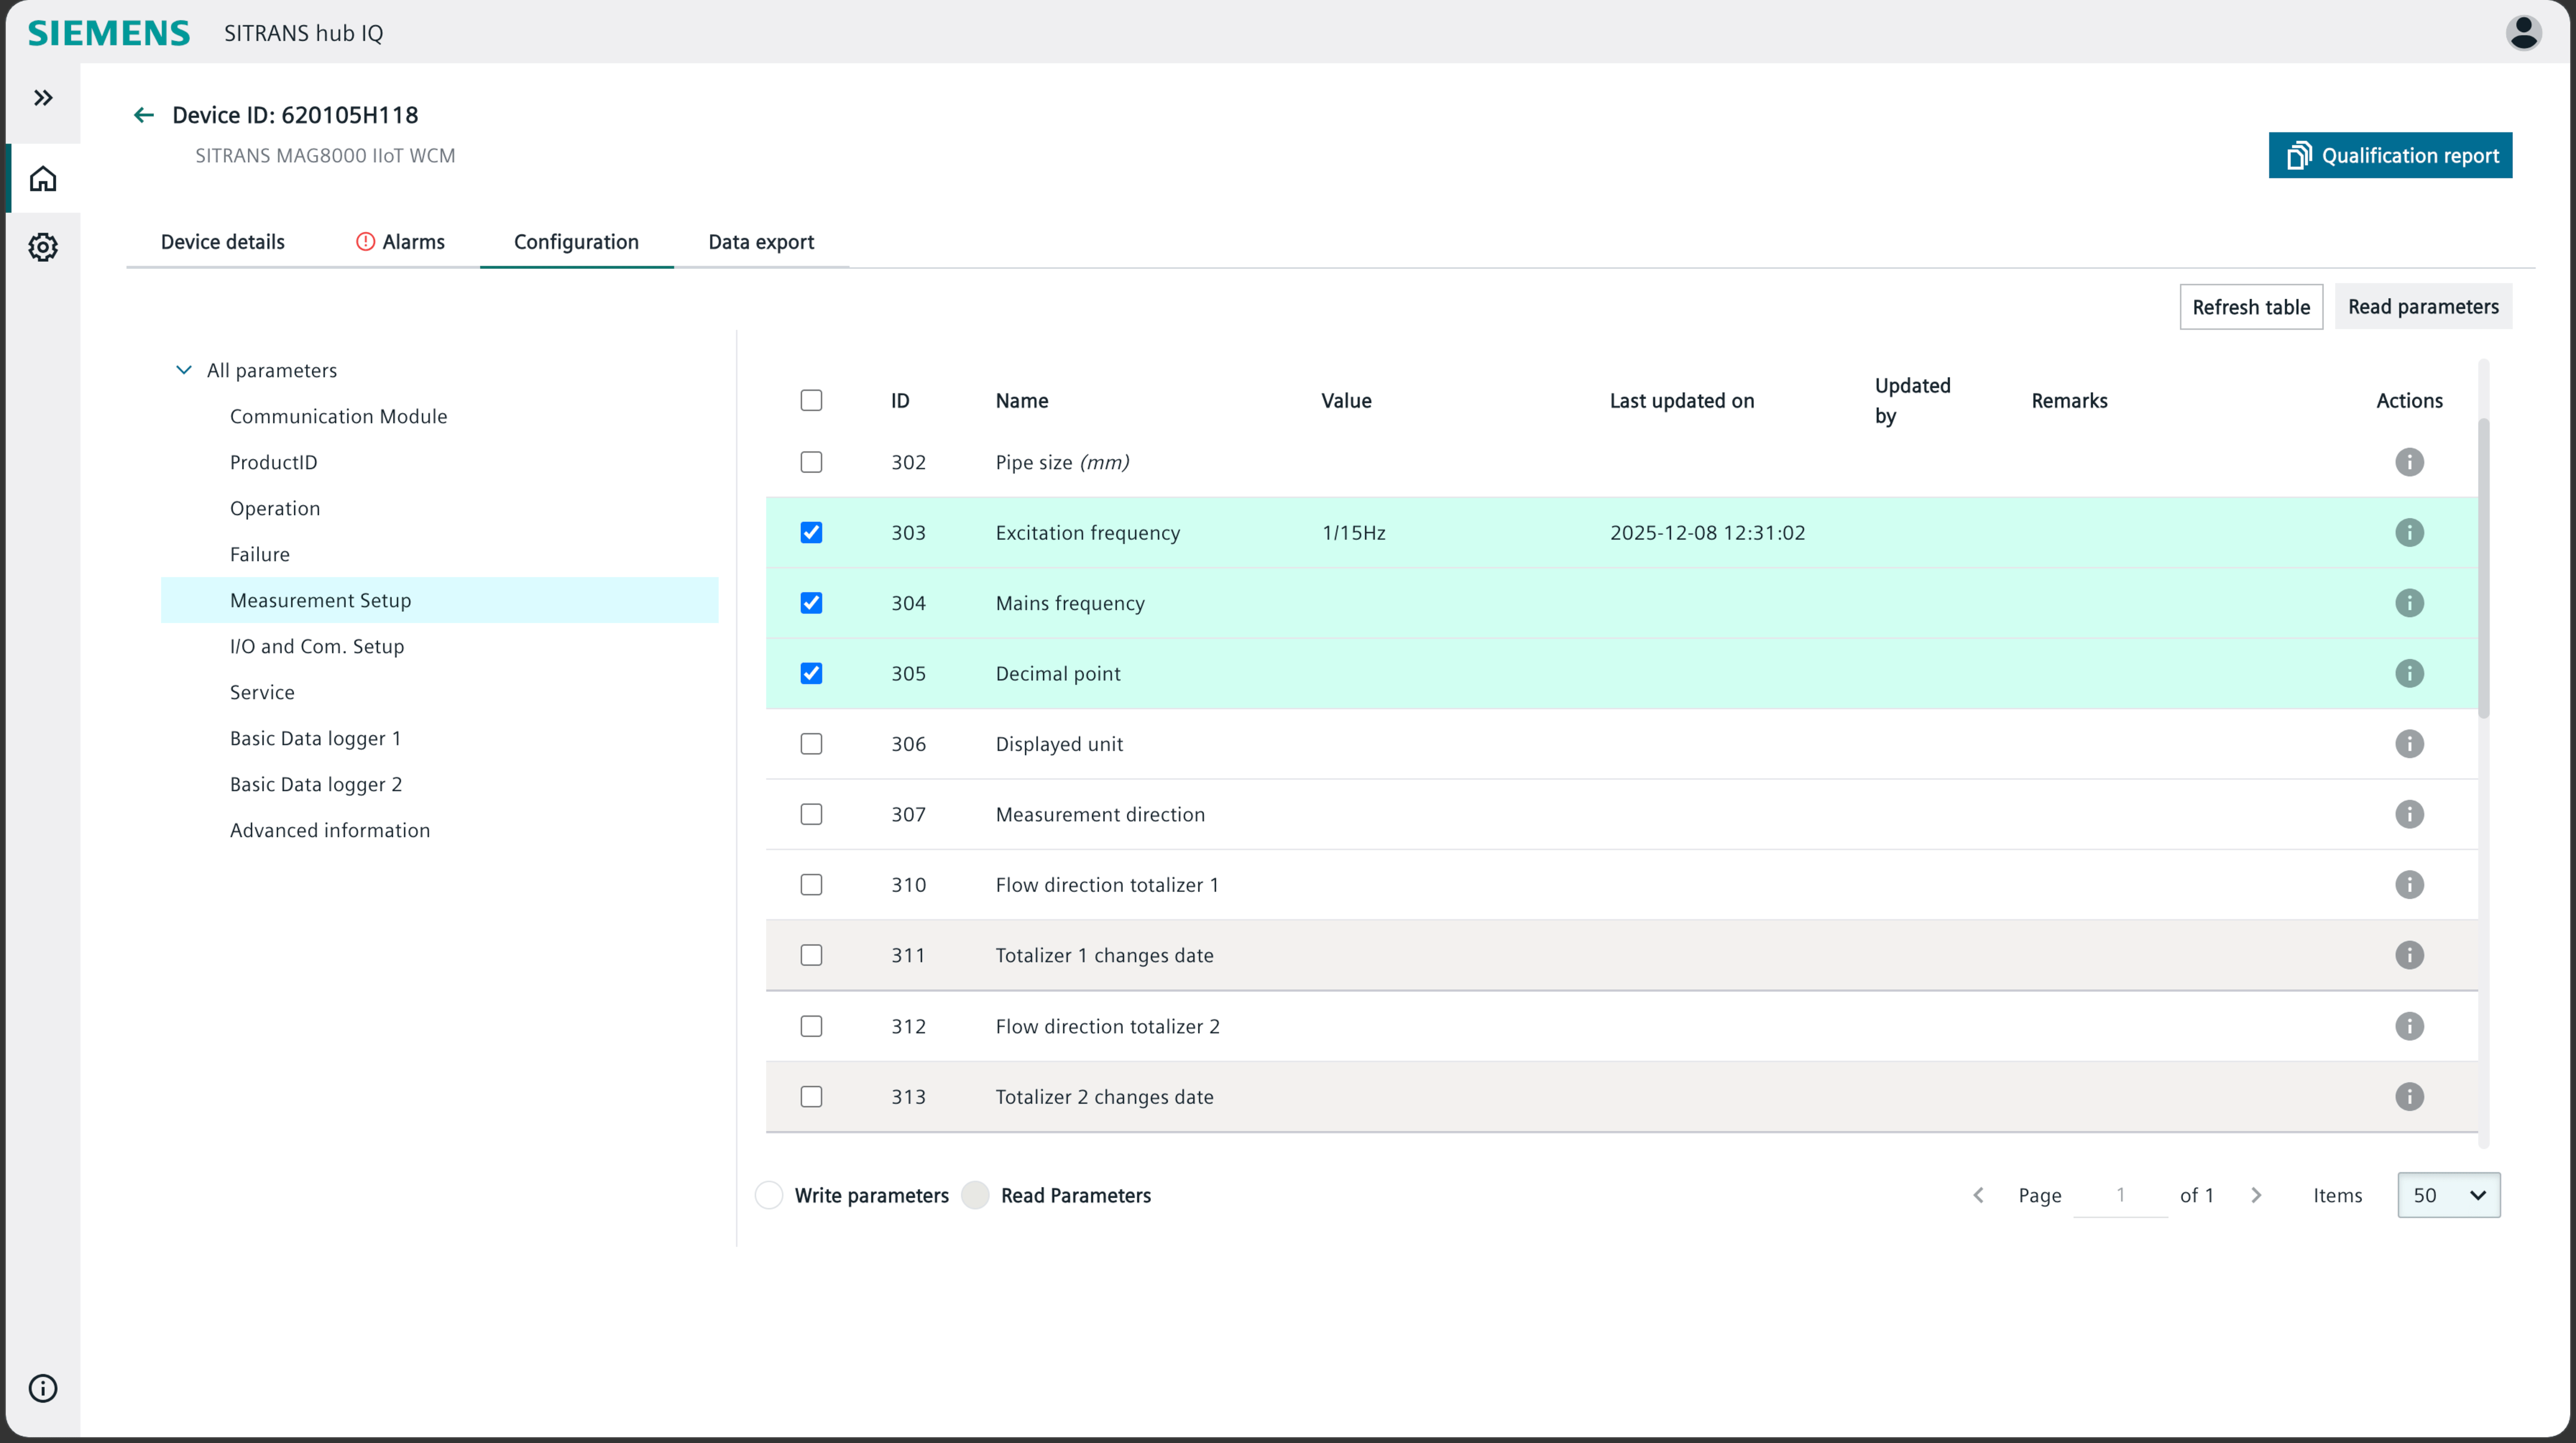Show info for Mains frequency row
Viewport: 2576px width, 1443px height.
[x=2409, y=603]
